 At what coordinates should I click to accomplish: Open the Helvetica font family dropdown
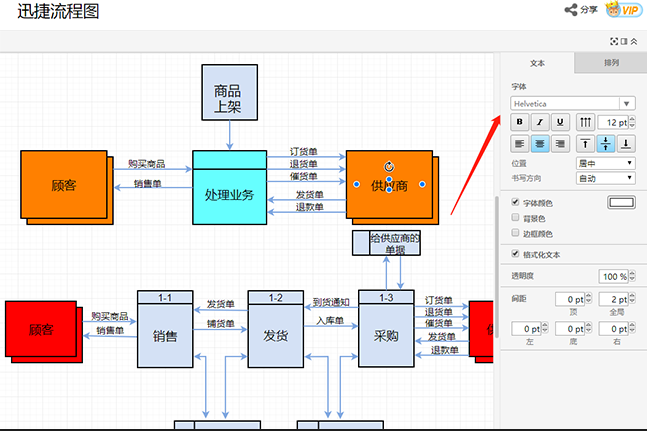[x=573, y=104]
